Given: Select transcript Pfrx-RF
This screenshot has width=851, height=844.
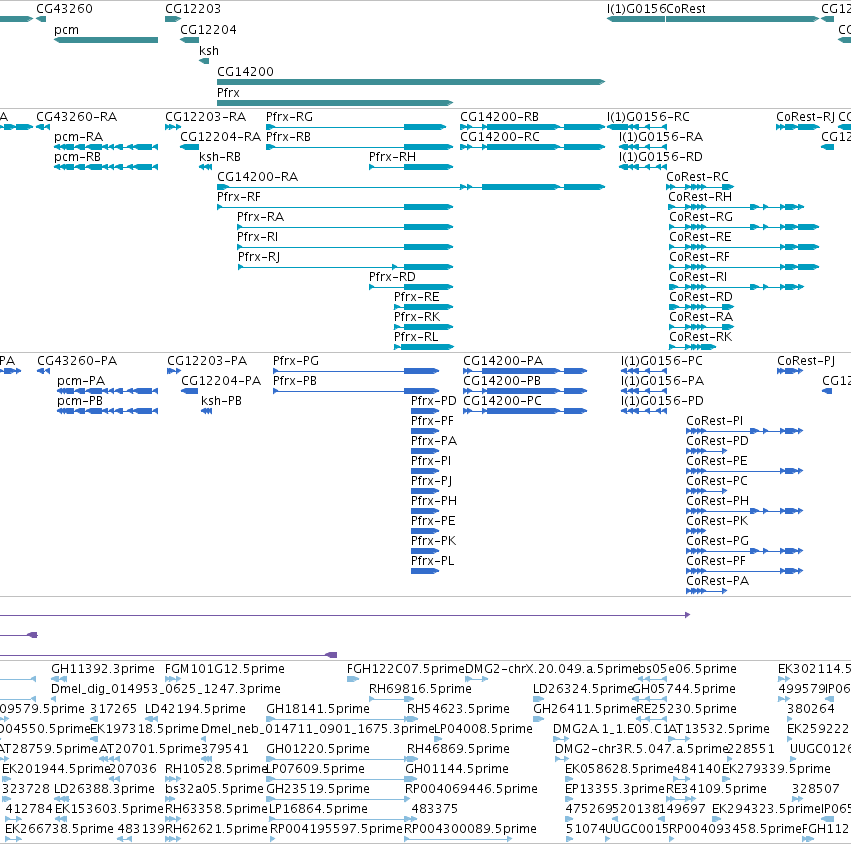Looking at the screenshot, I should pyautogui.click(x=239, y=197).
